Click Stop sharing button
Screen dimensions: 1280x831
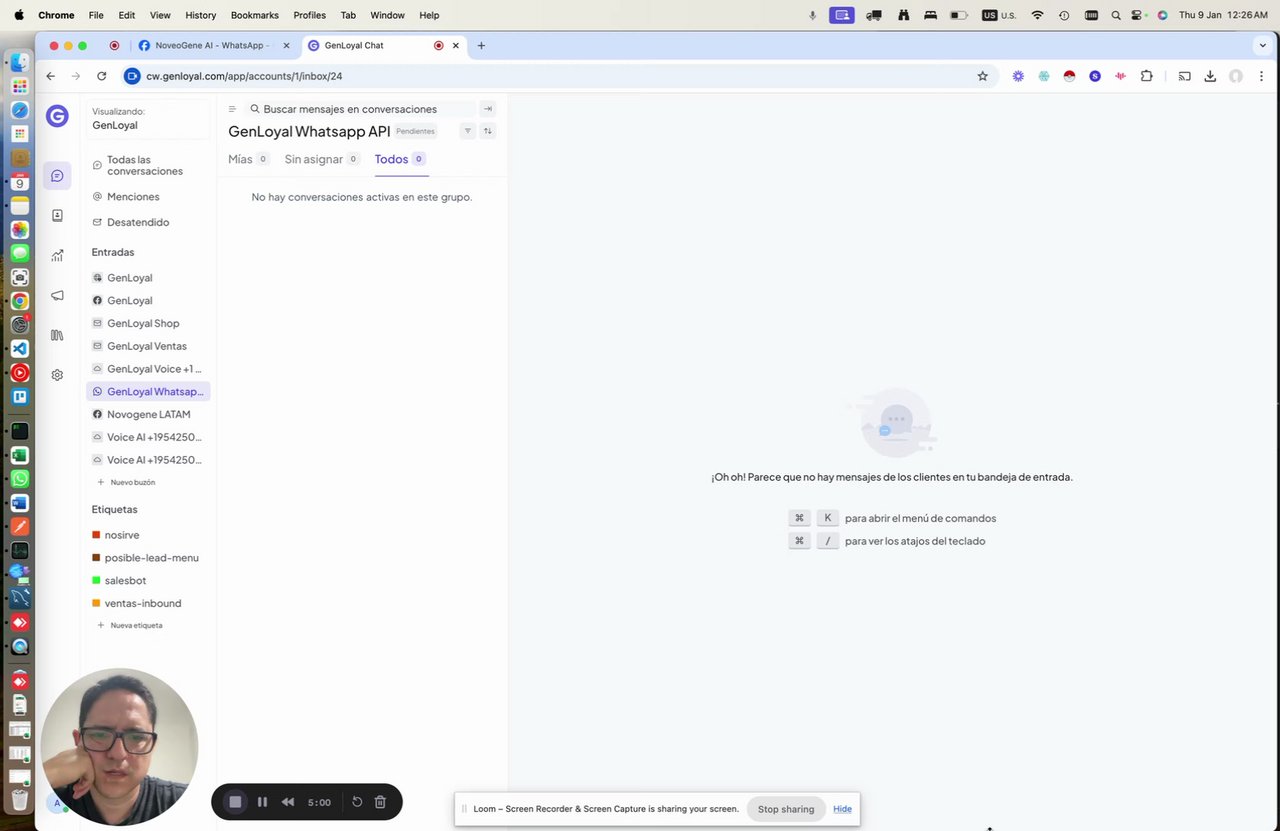click(x=786, y=809)
